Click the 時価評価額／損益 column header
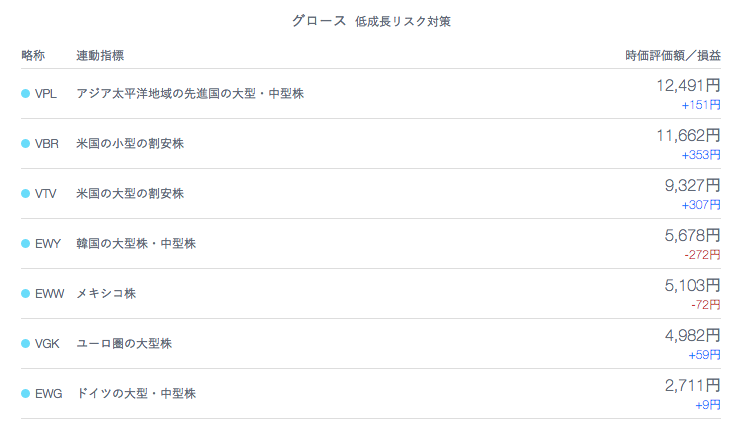Screen dimensions: 738x446 coord(672,54)
